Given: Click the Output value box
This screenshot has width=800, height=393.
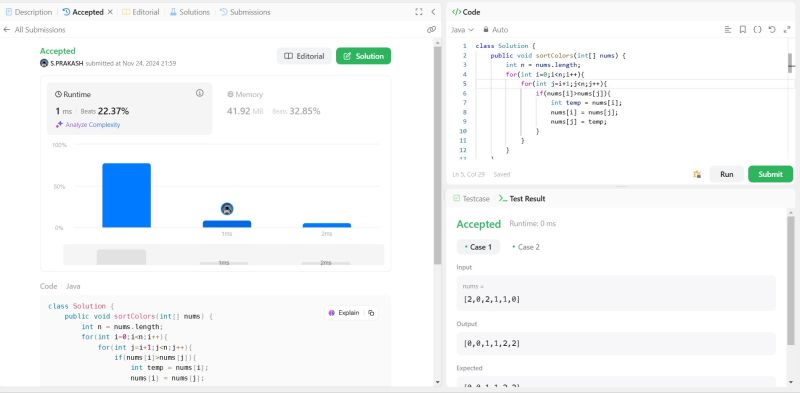Looking at the screenshot, I should click(x=616, y=343).
